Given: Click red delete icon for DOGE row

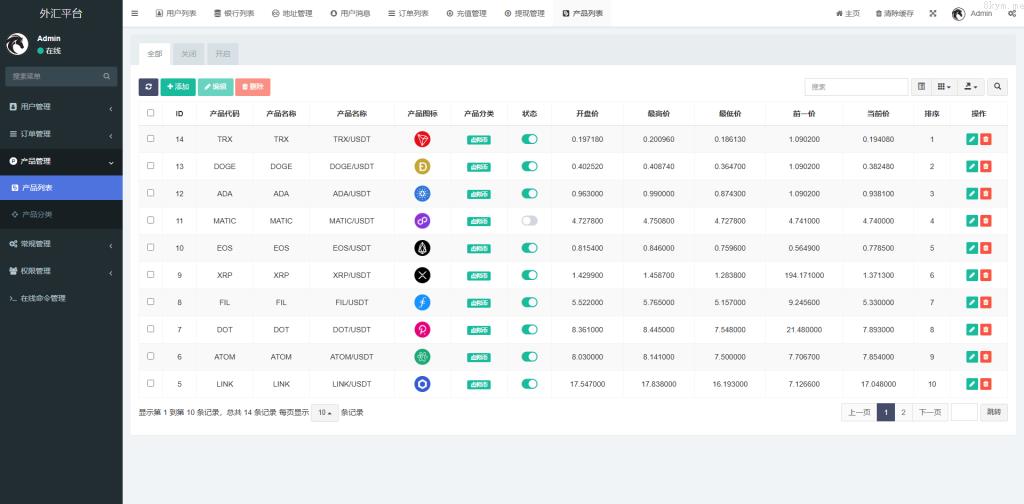Looking at the screenshot, I should tap(986, 166).
